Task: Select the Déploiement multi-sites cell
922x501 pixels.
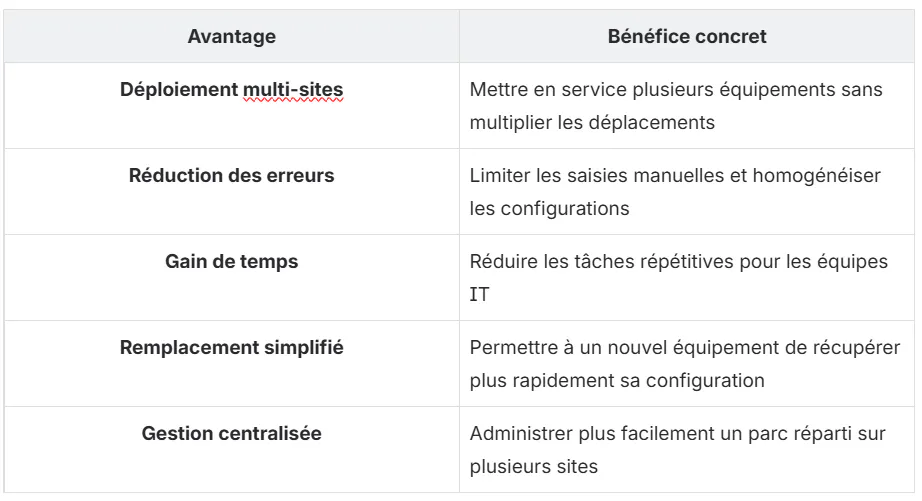Action: coord(231,106)
